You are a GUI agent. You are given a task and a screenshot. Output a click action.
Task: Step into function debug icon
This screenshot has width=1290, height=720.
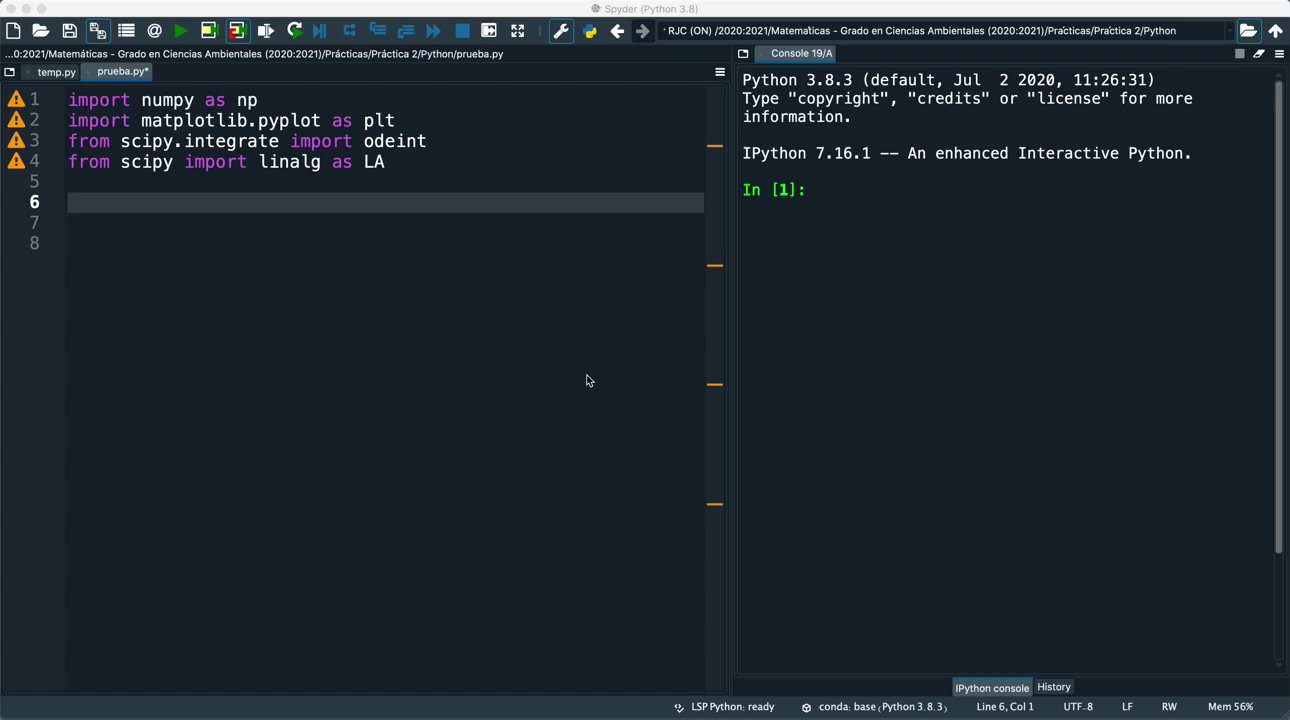[x=377, y=31]
